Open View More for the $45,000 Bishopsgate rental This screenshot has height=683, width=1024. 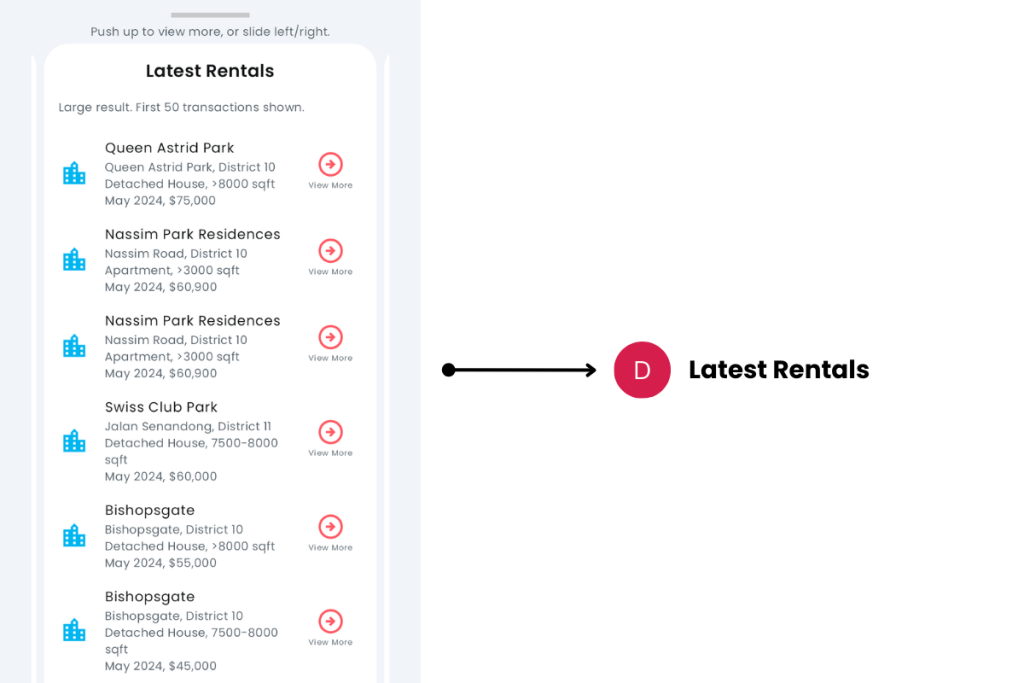coord(330,621)
